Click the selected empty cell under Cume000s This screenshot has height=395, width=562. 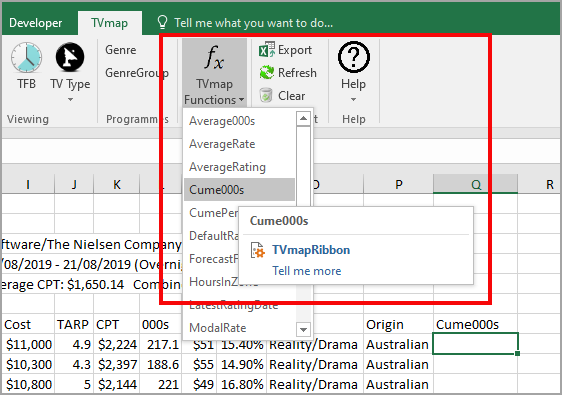(x=475, y=344)
